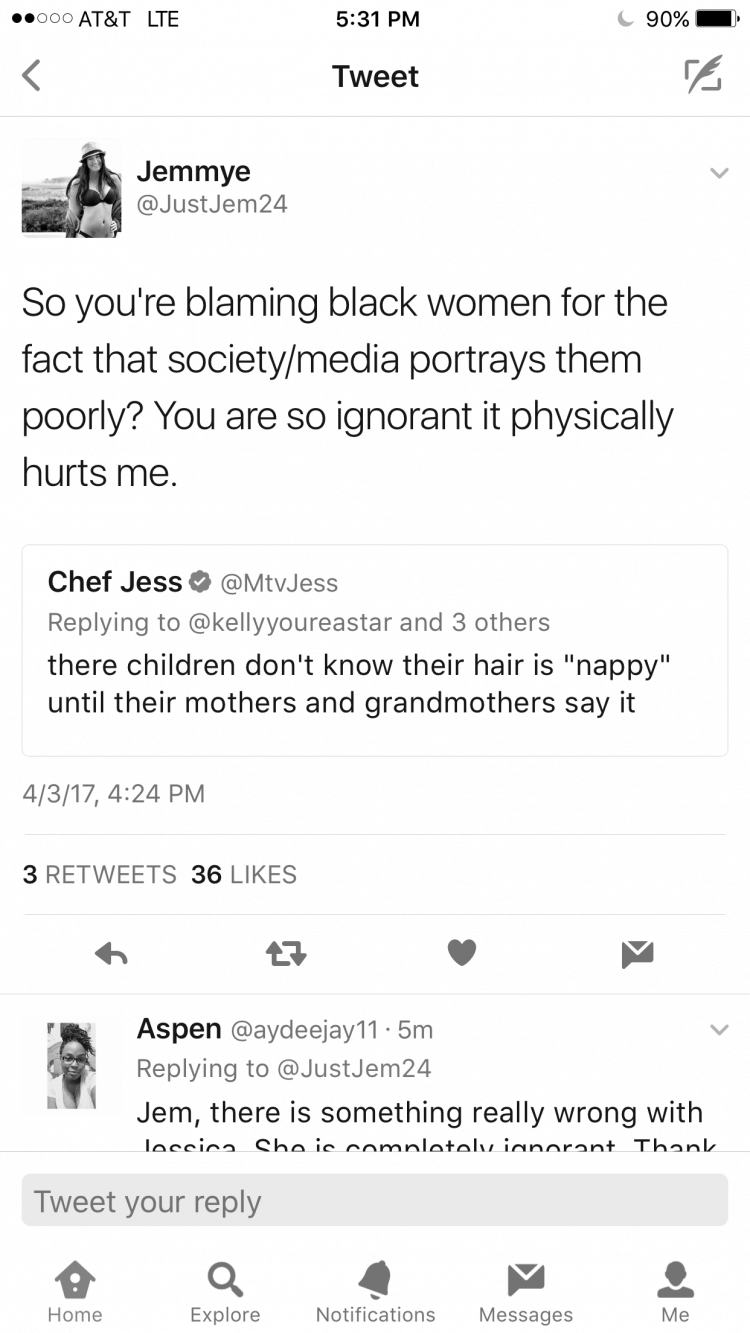Open the Messages tab

525,1290
